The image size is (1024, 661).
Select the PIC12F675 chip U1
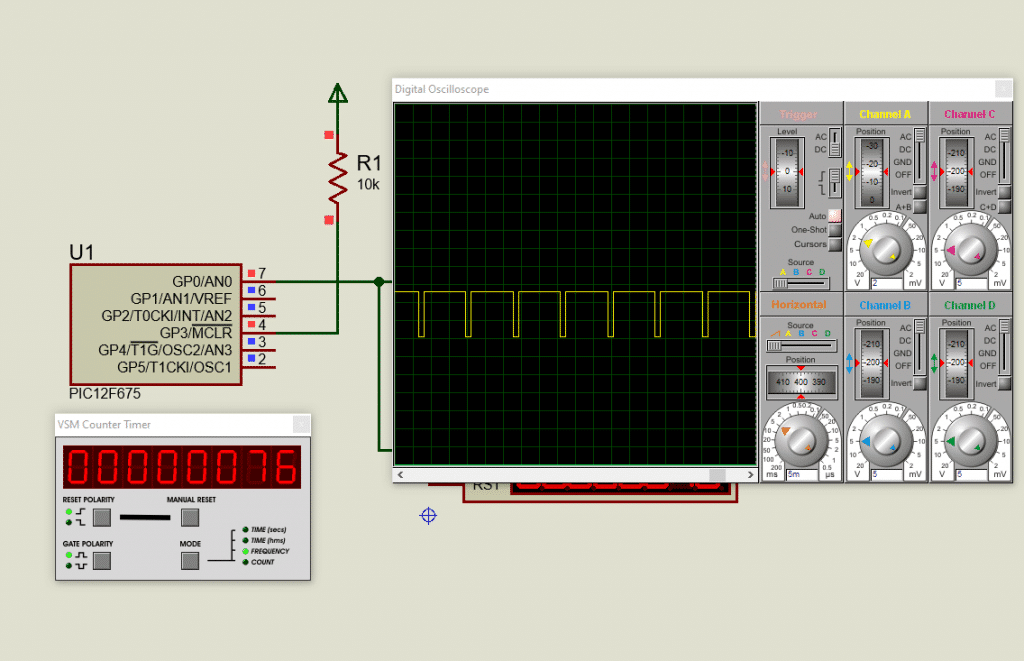(155, 325)
